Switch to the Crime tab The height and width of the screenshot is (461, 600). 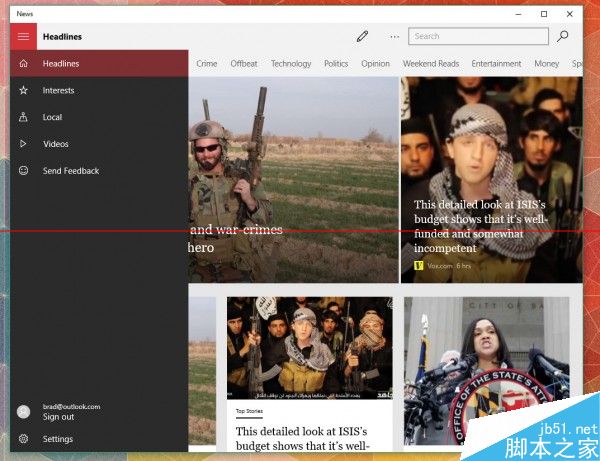[x=207, y=64]
